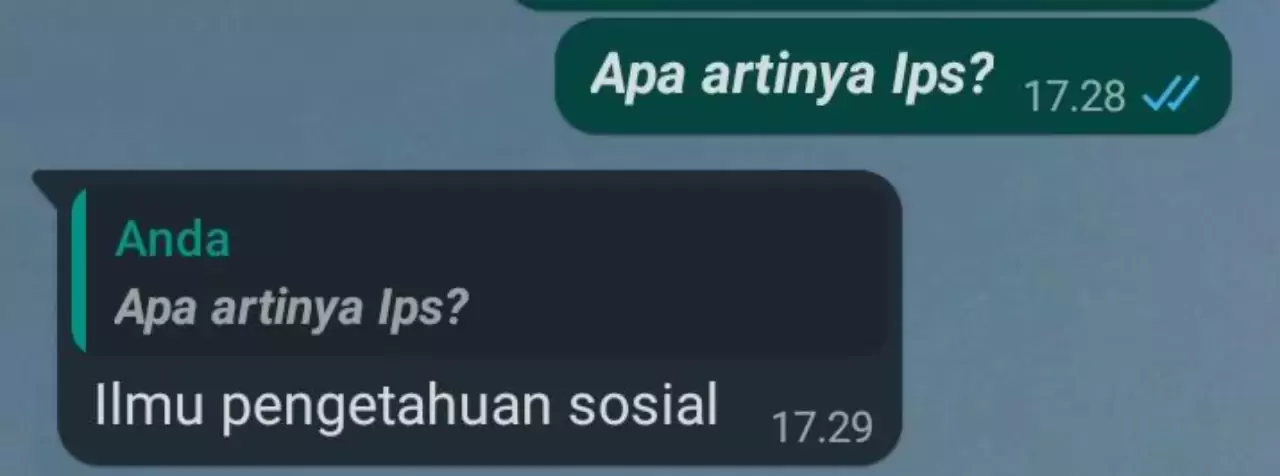1280x476 pixels.
Task: Click the 17.28 timestamp on sent message
Action: (1075, 97)
